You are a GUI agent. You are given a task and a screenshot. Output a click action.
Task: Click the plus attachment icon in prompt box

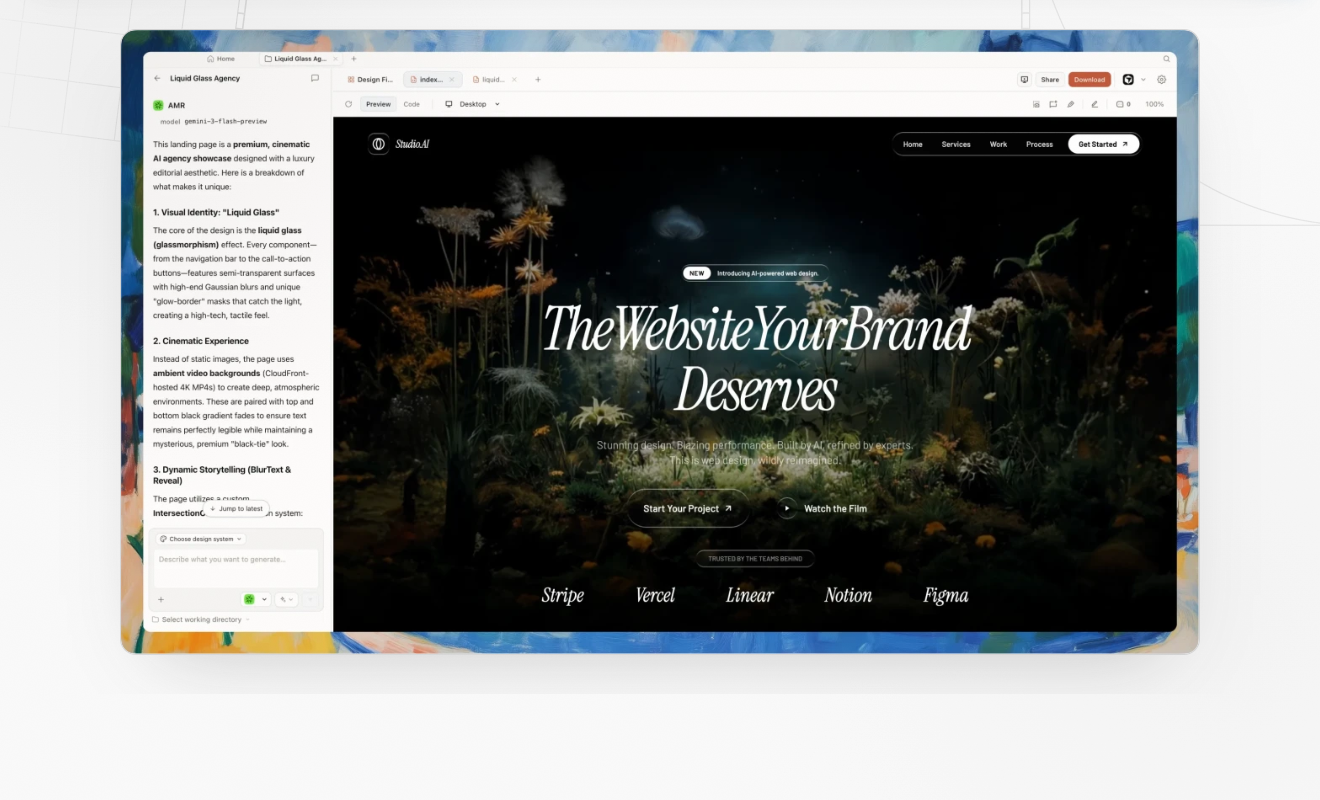161,600
